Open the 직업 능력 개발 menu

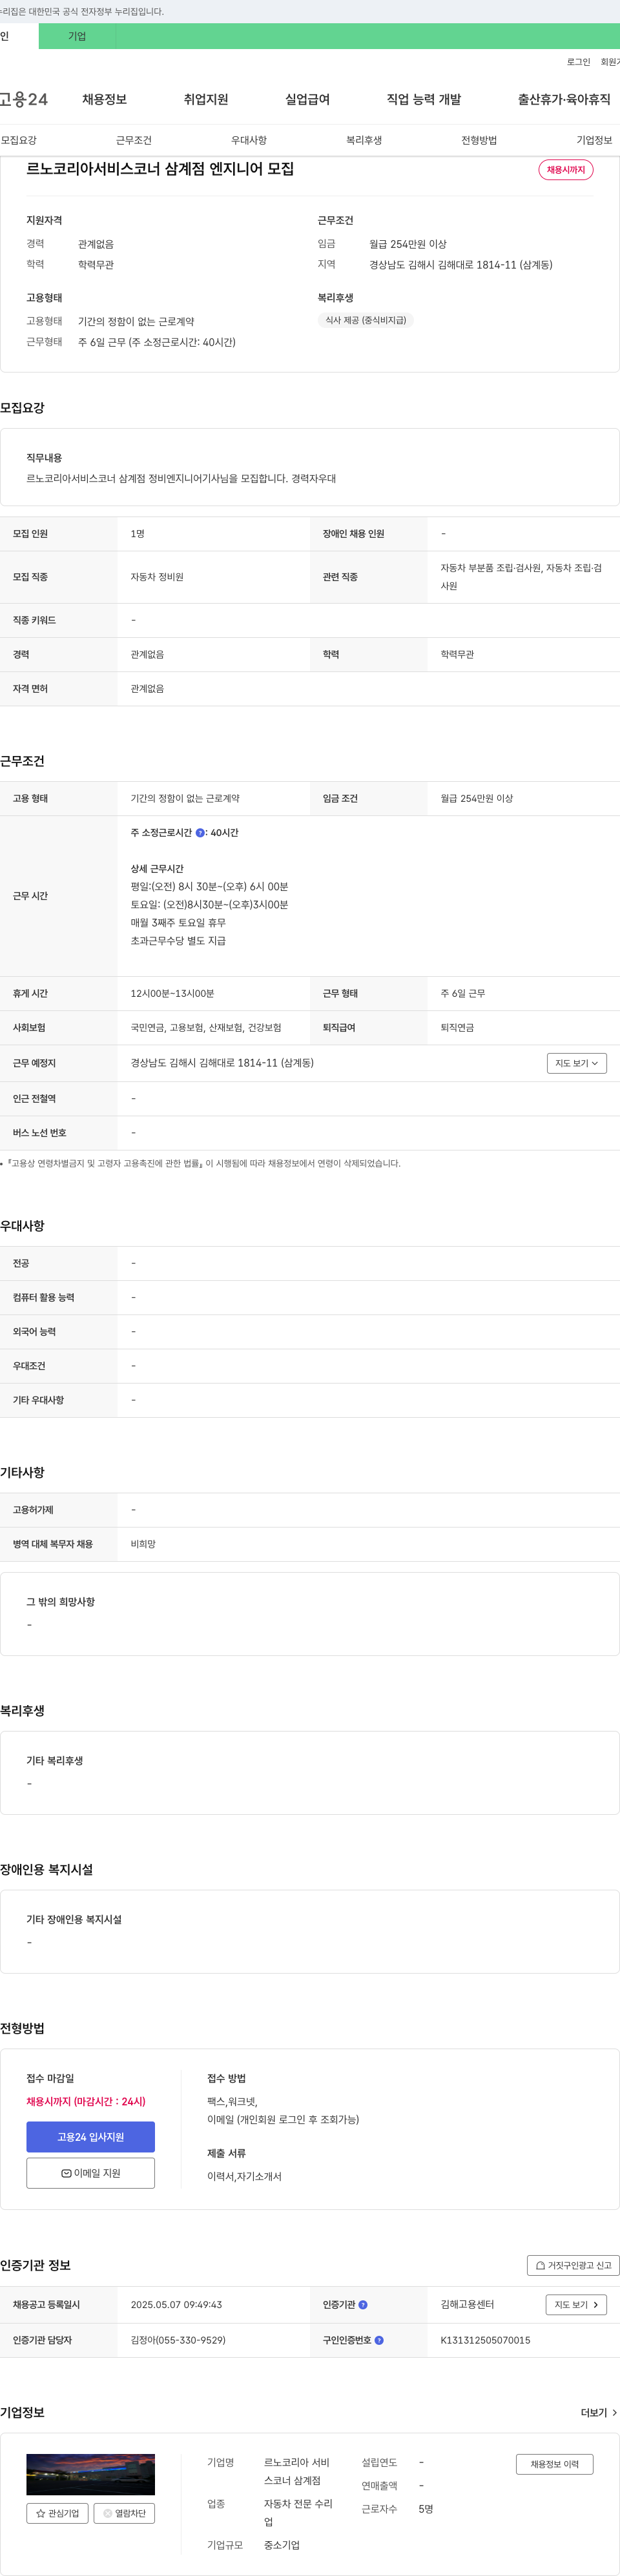tap(424, 99)
